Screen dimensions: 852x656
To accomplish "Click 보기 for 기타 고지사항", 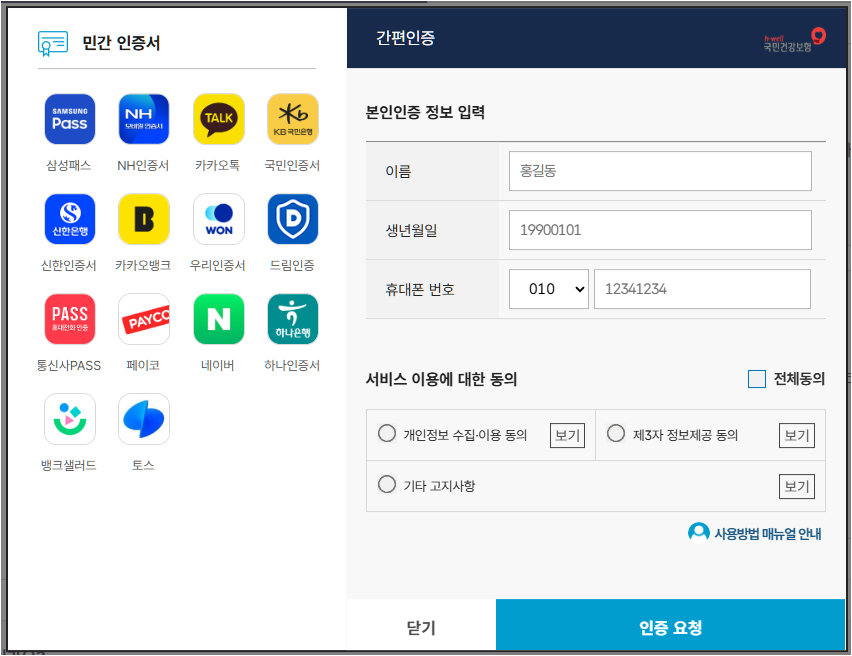I will tap(797, 486).
